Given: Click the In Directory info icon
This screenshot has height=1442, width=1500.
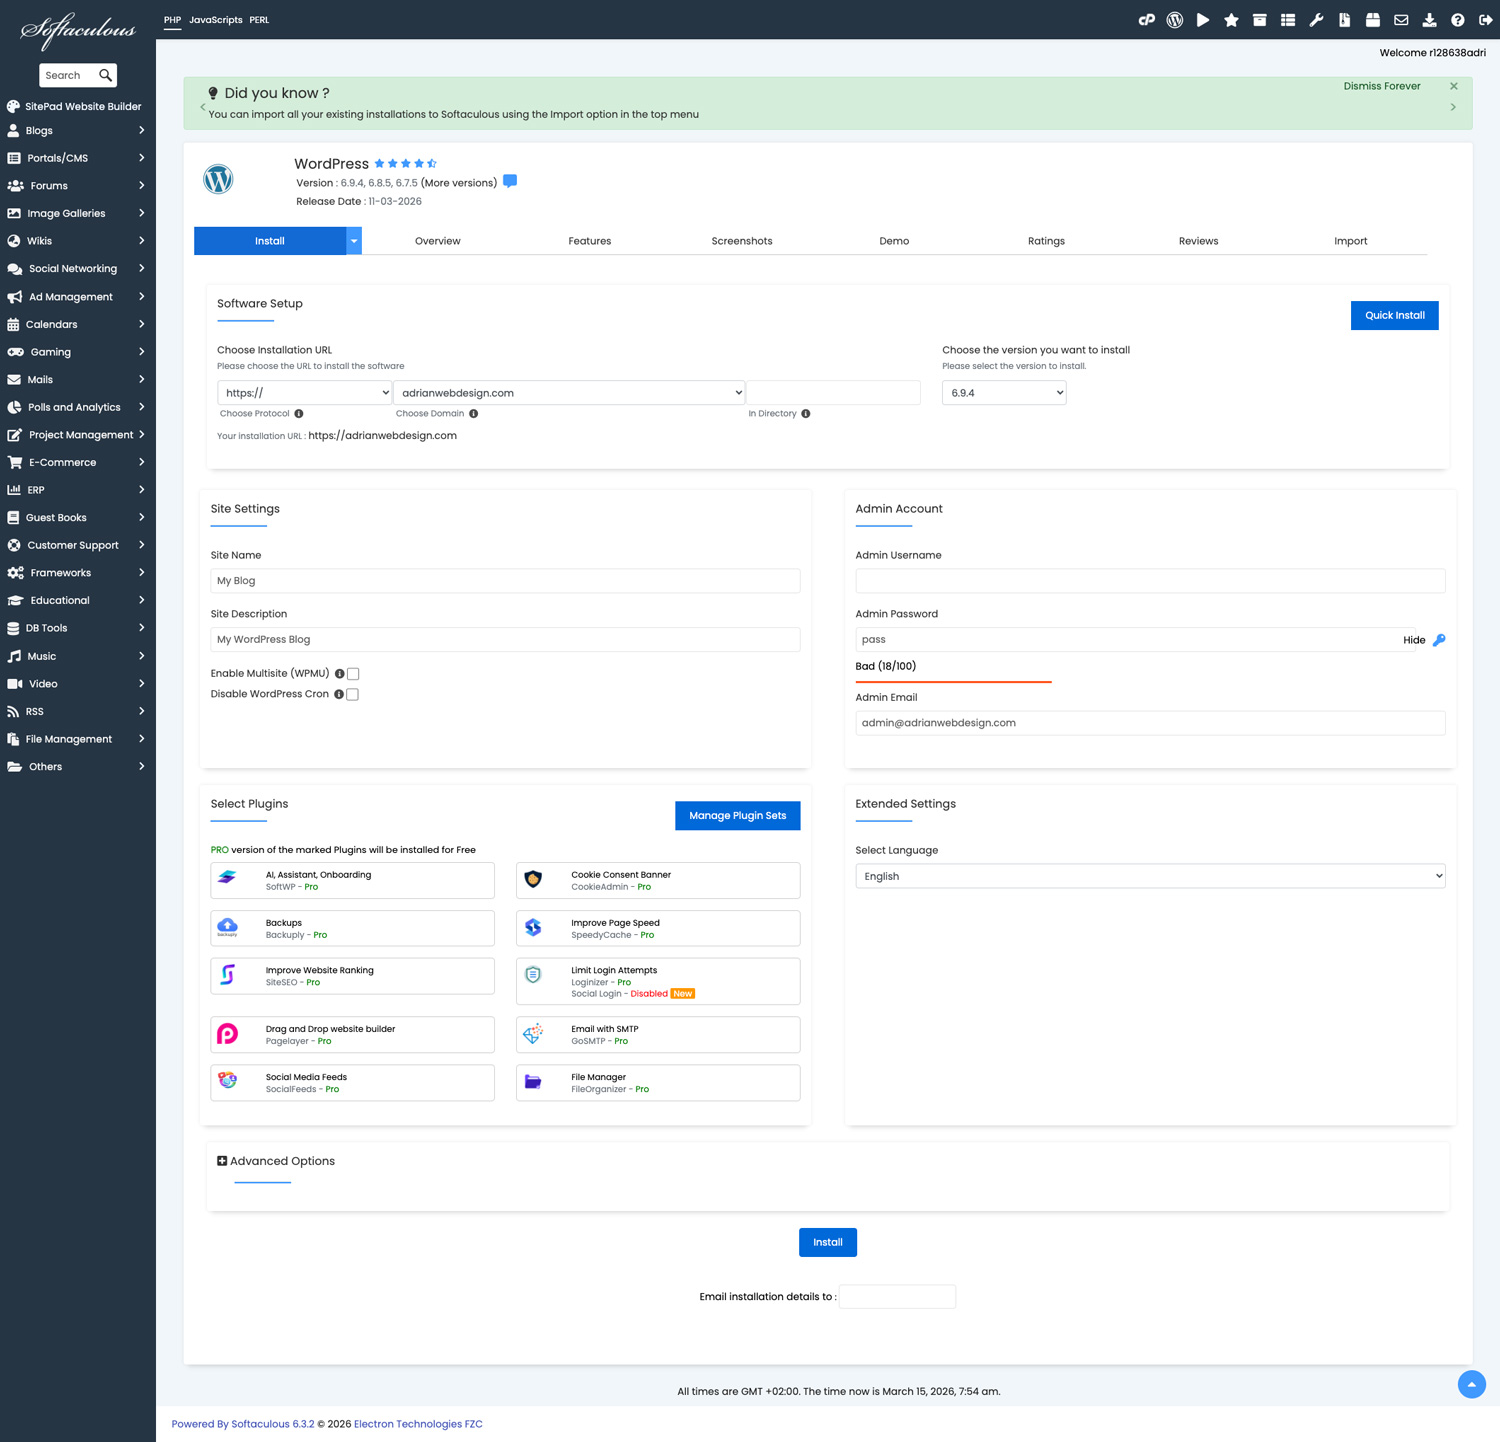Looking at the screenshot, I should click(806, 414).
